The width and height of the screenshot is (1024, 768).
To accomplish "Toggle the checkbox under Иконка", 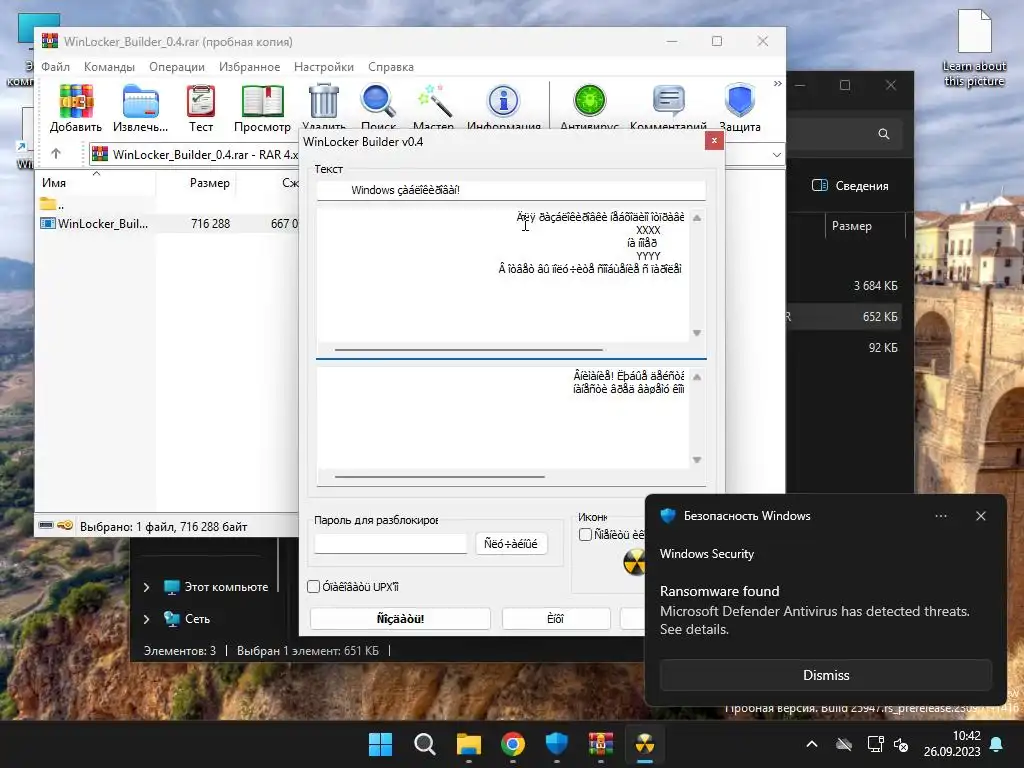I will pos(586,534).
